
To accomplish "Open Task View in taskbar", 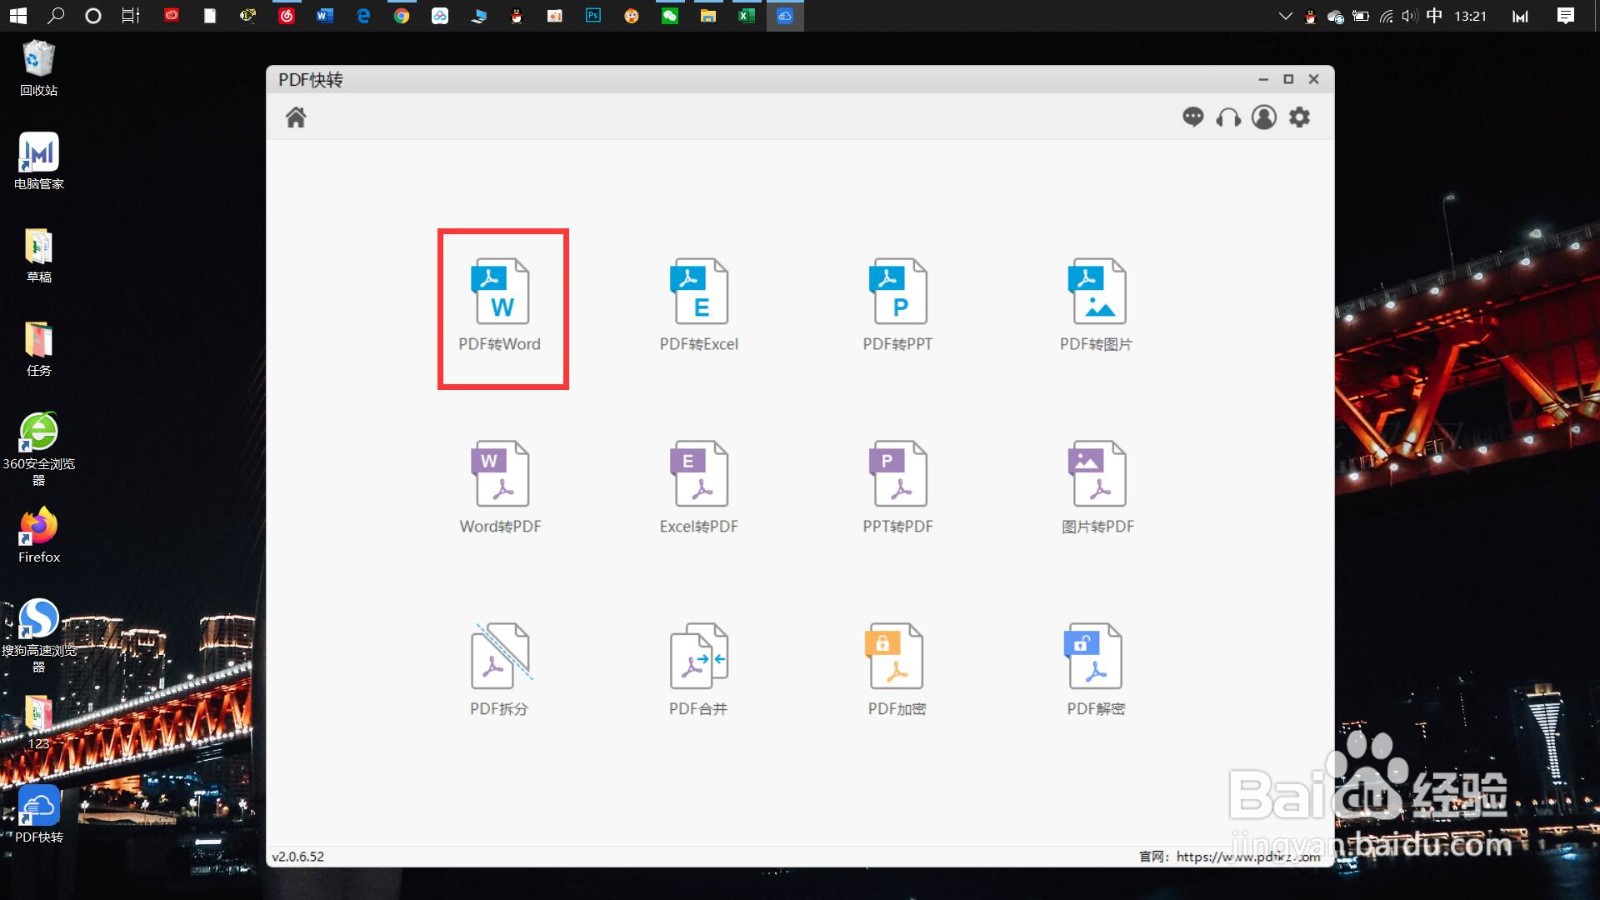I will (131, 16).
